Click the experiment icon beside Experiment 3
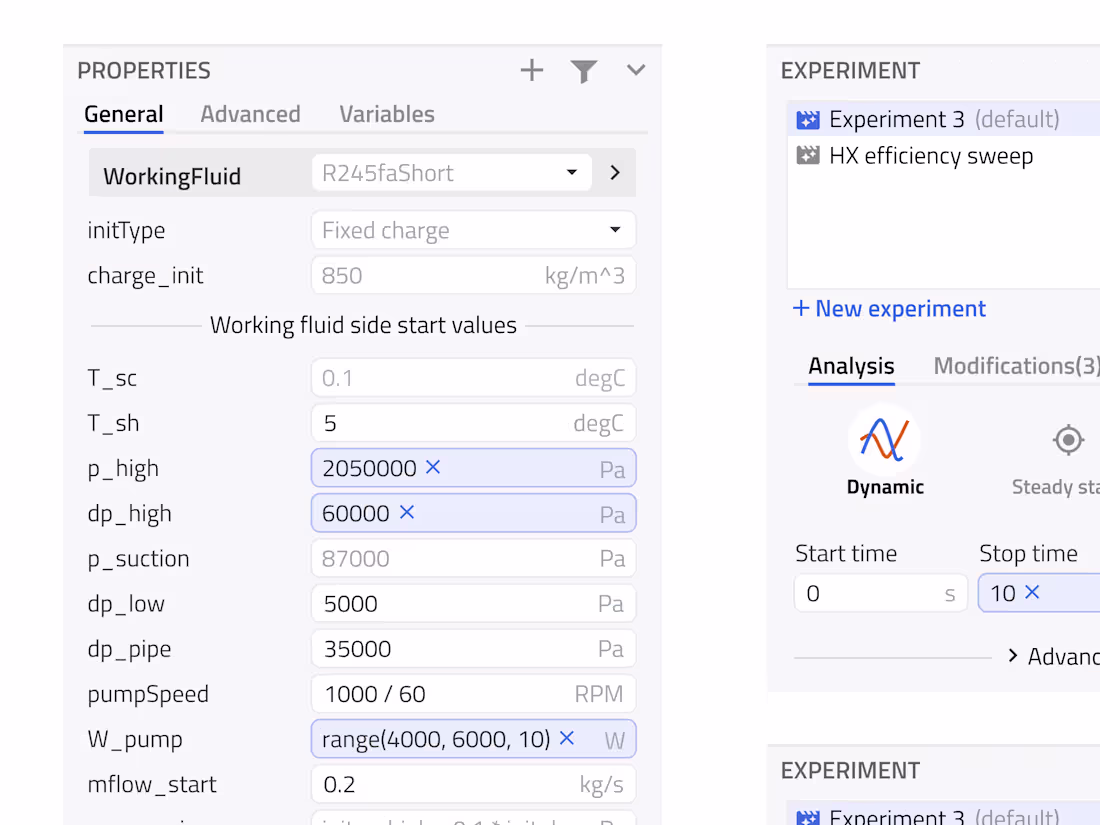 click(x=807, y=118)
